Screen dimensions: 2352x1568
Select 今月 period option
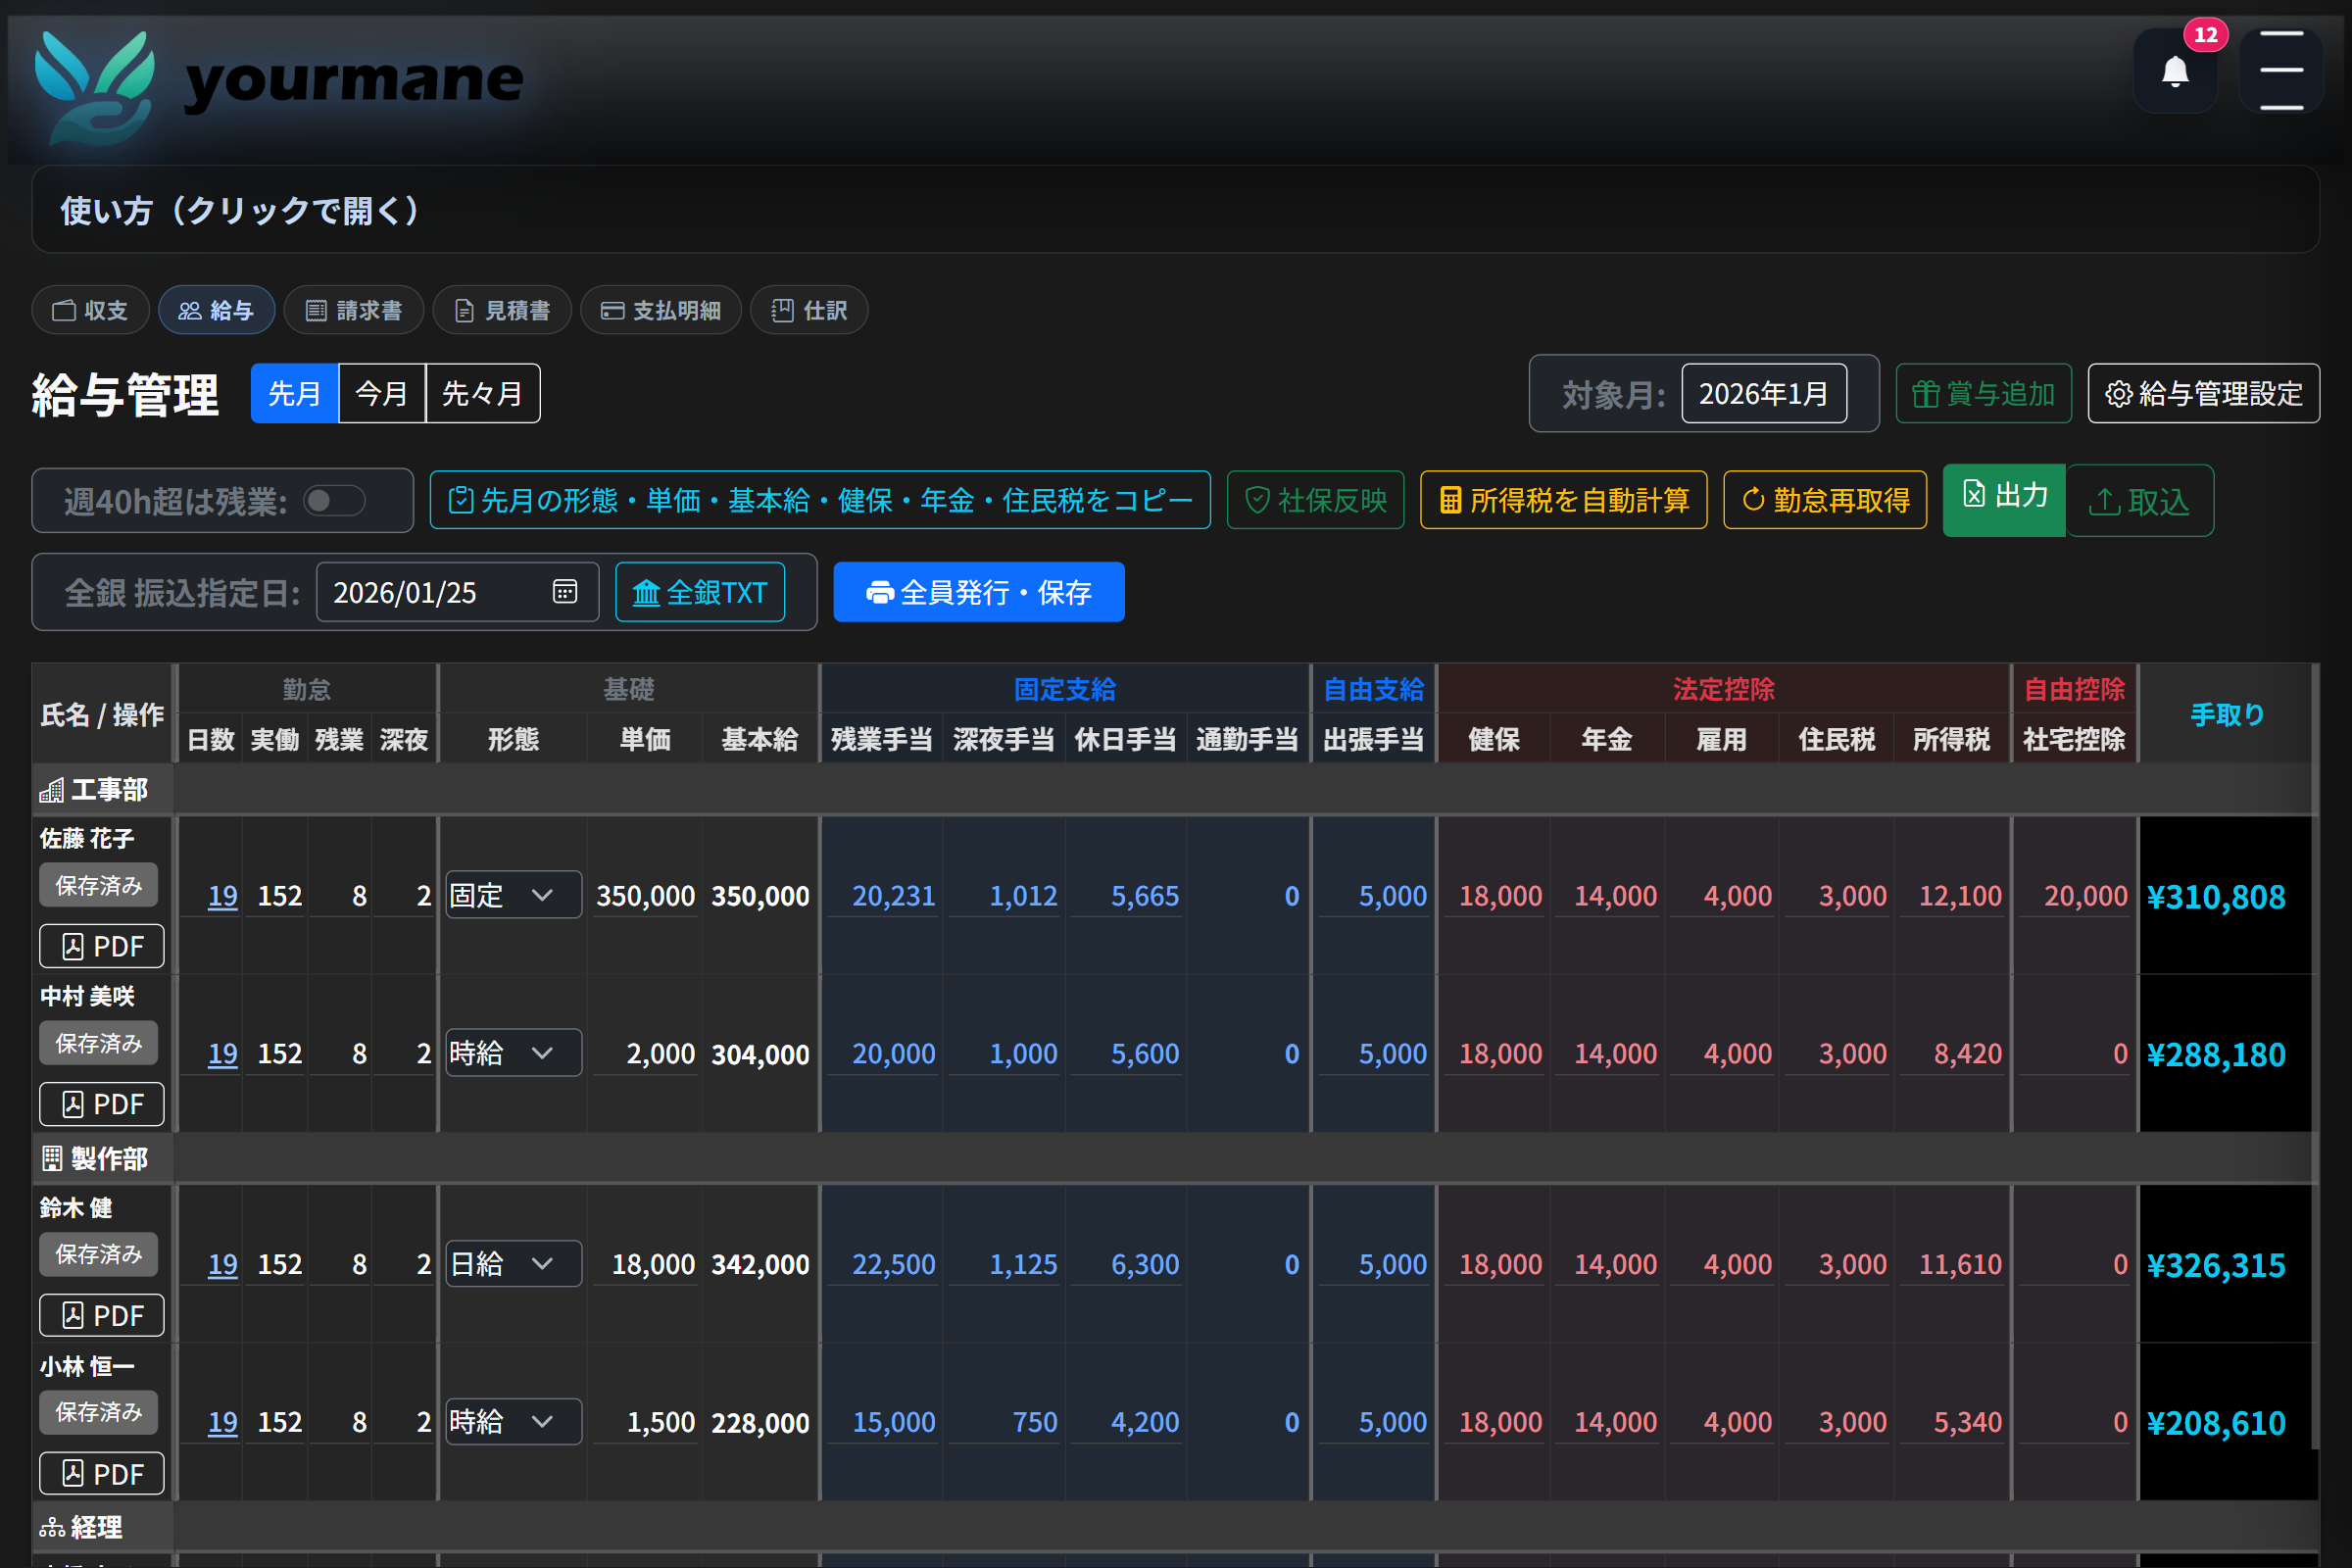382,394
